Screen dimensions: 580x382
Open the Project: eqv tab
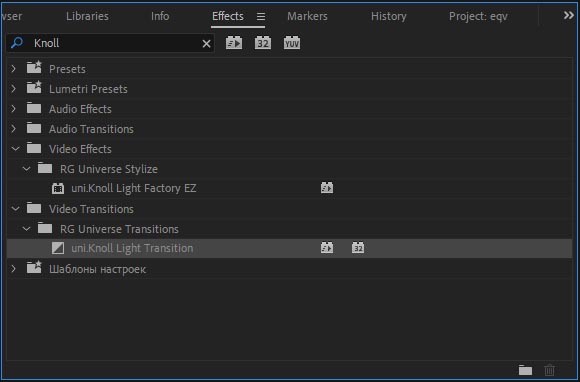point(478,16)
